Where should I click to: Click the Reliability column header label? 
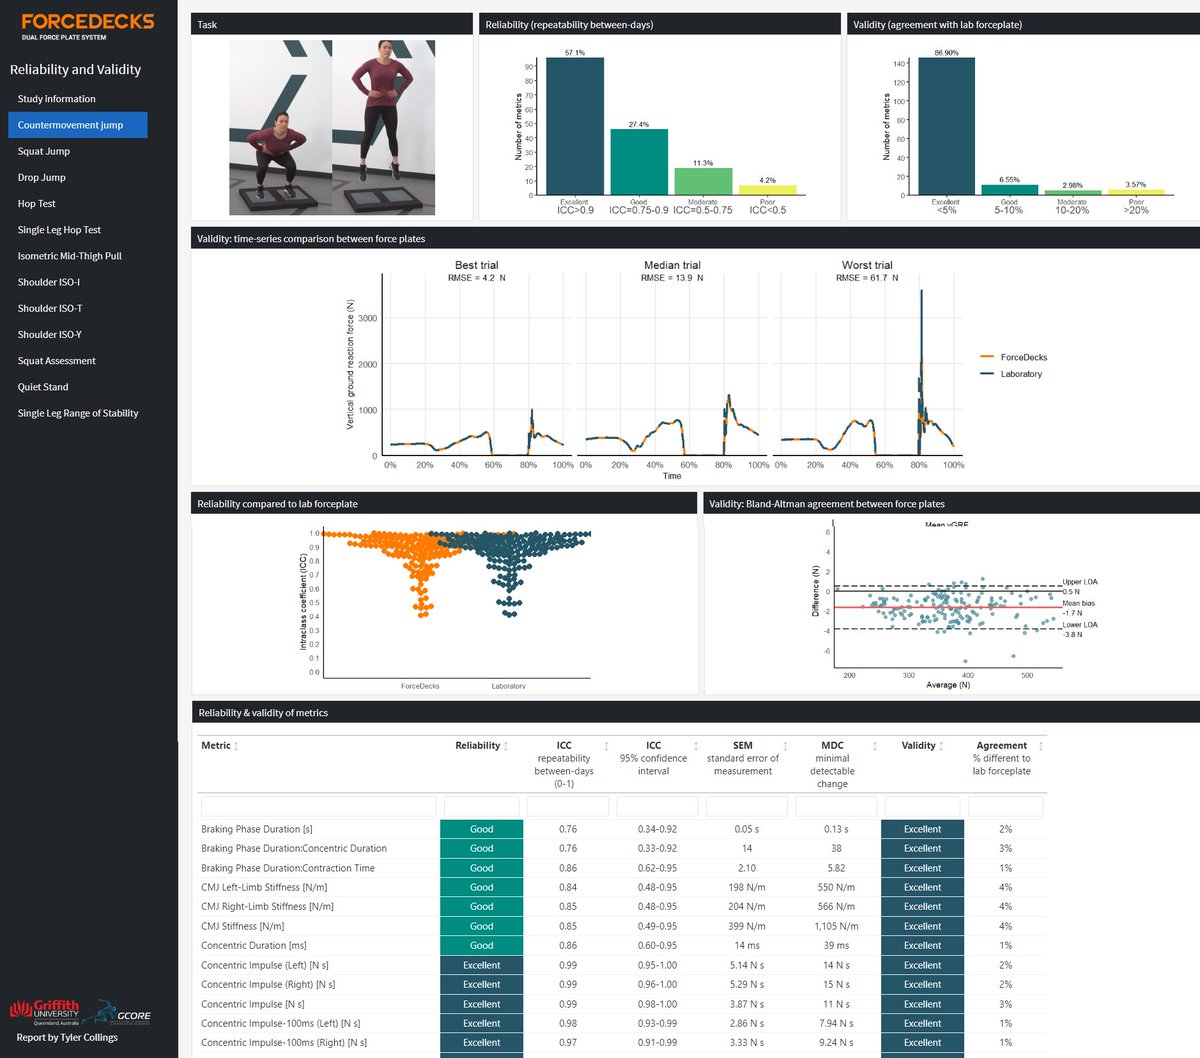pos(477,746)
